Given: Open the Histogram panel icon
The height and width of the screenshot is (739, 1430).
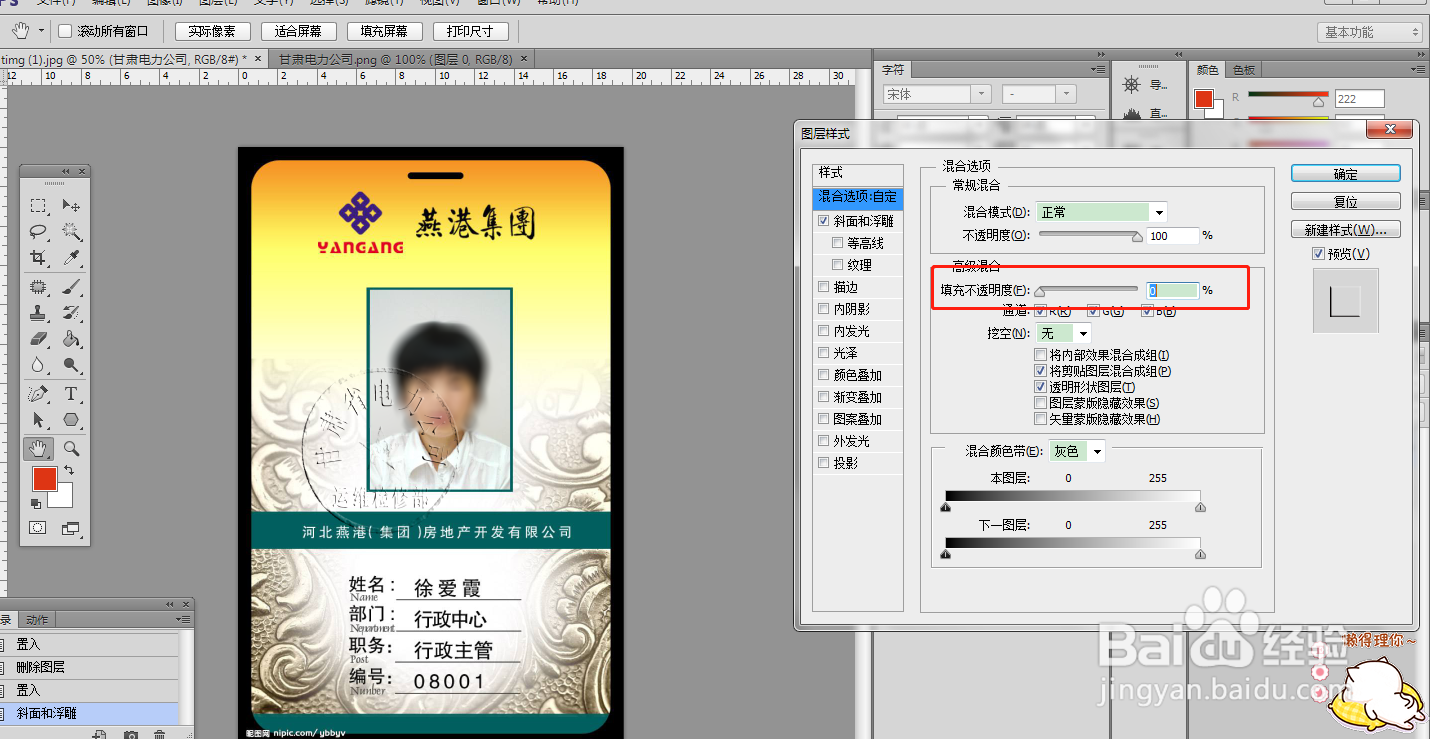Looking at the screenshot, I should [x=1132, y=114].
